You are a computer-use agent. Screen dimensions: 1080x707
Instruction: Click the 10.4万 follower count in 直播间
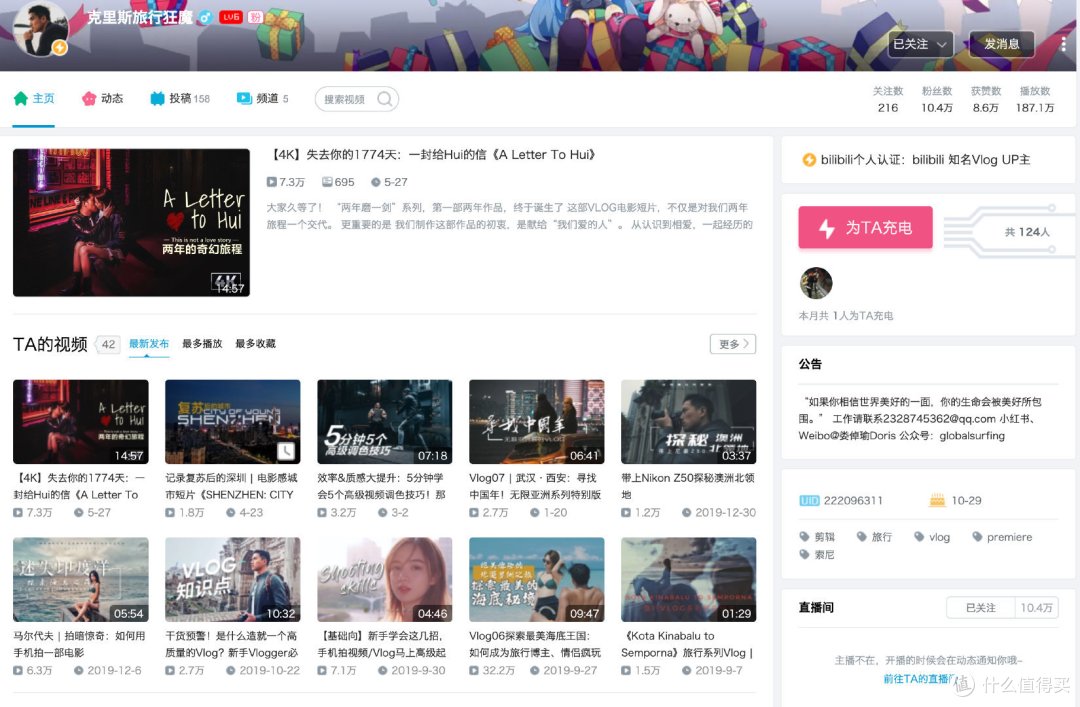(x=1036, y=608)
